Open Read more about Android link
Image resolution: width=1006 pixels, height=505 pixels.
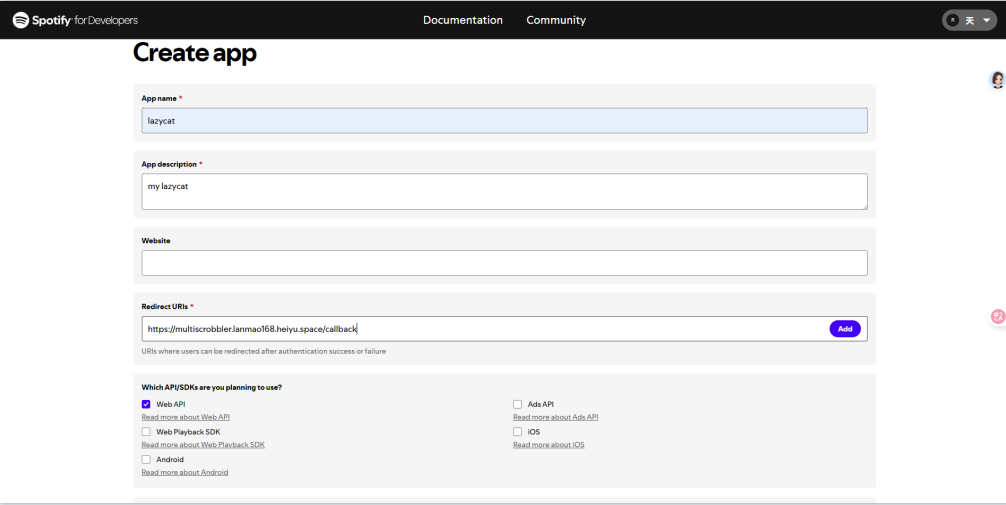(x=185, y=472)
